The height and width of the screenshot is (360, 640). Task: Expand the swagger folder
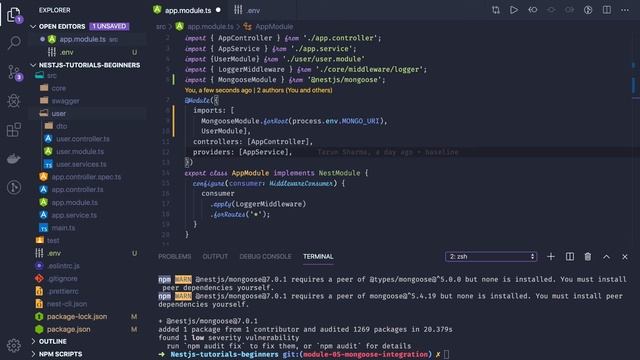[65, 101]
